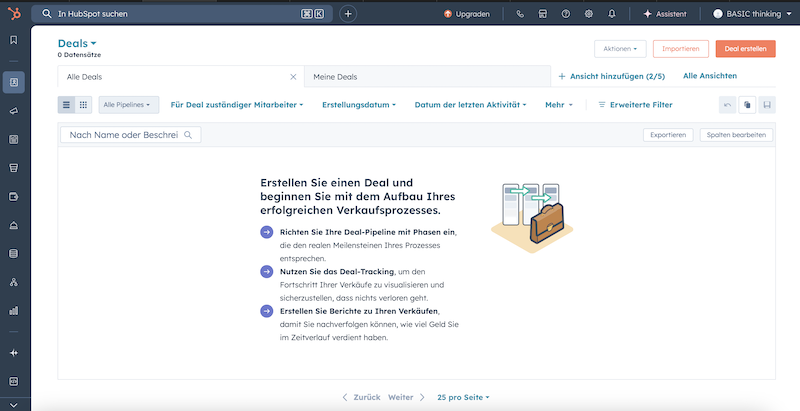Click the HubSpot sprocket logo
800x411 pixels.
[x=14, y=14]
